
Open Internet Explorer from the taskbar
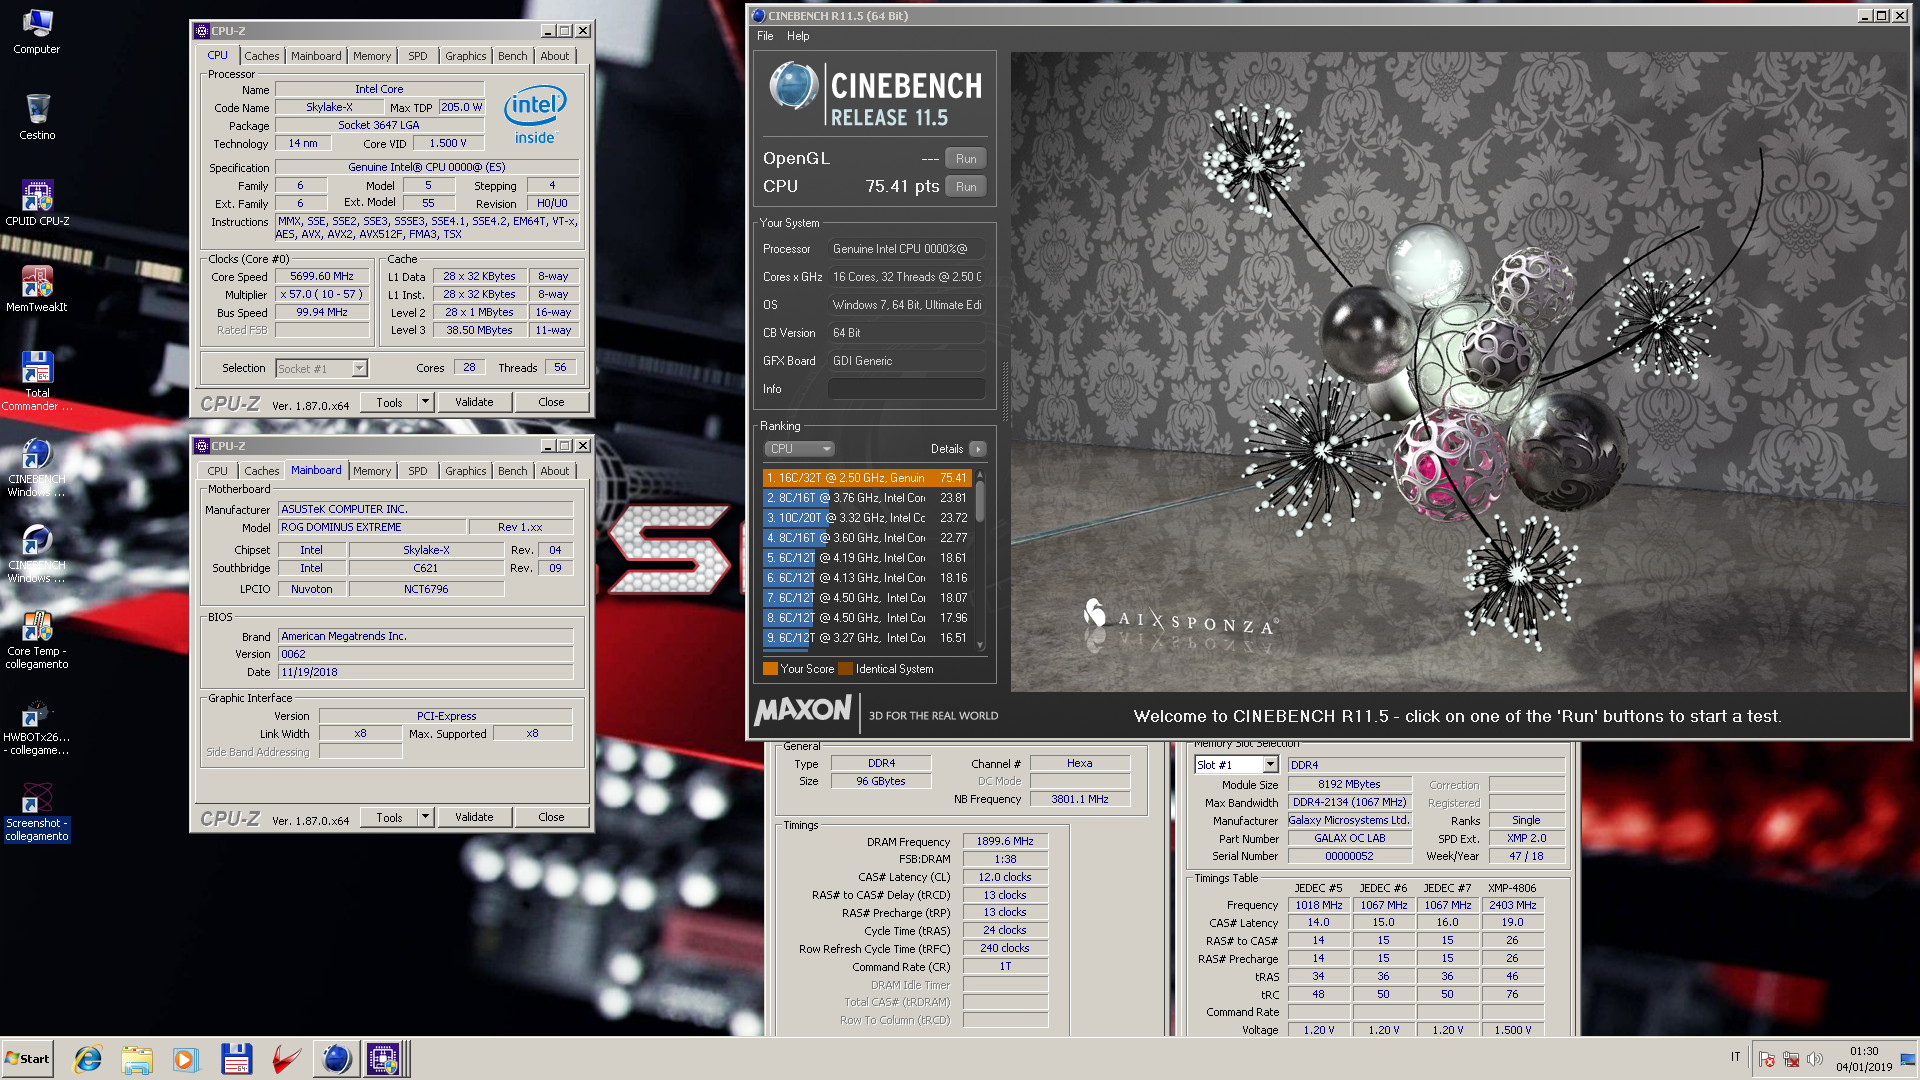click(88, 1059)
